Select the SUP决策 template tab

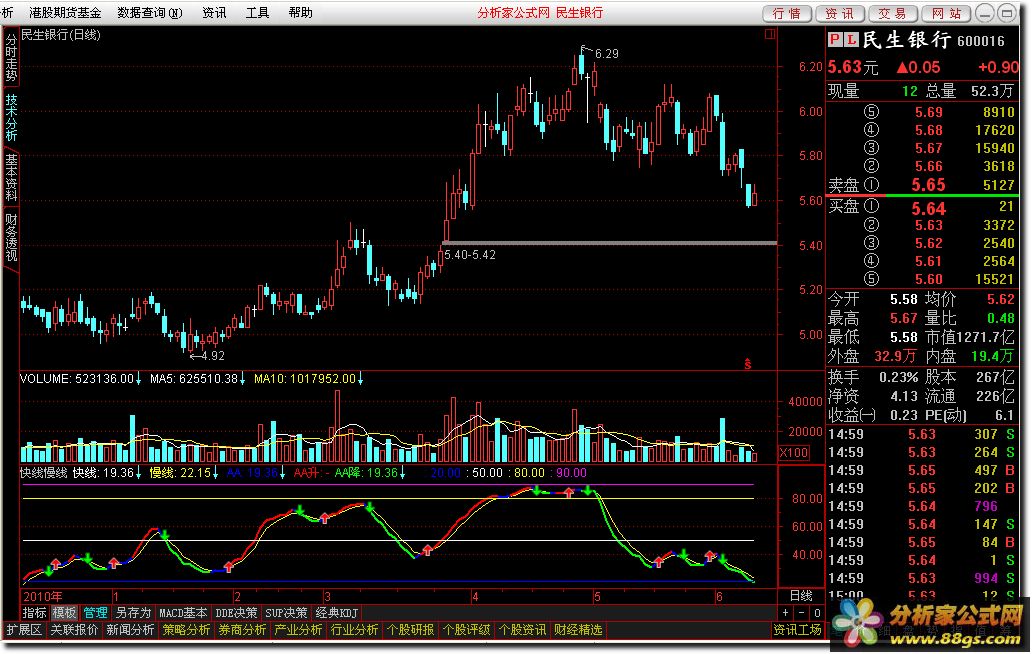coord(286,613)
